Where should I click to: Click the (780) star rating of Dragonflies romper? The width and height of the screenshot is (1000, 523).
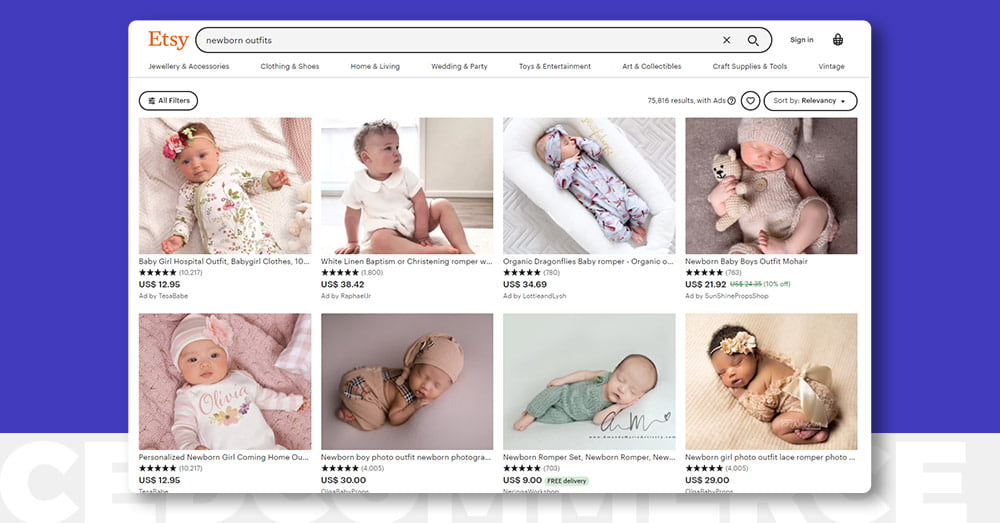pos(531,272)
